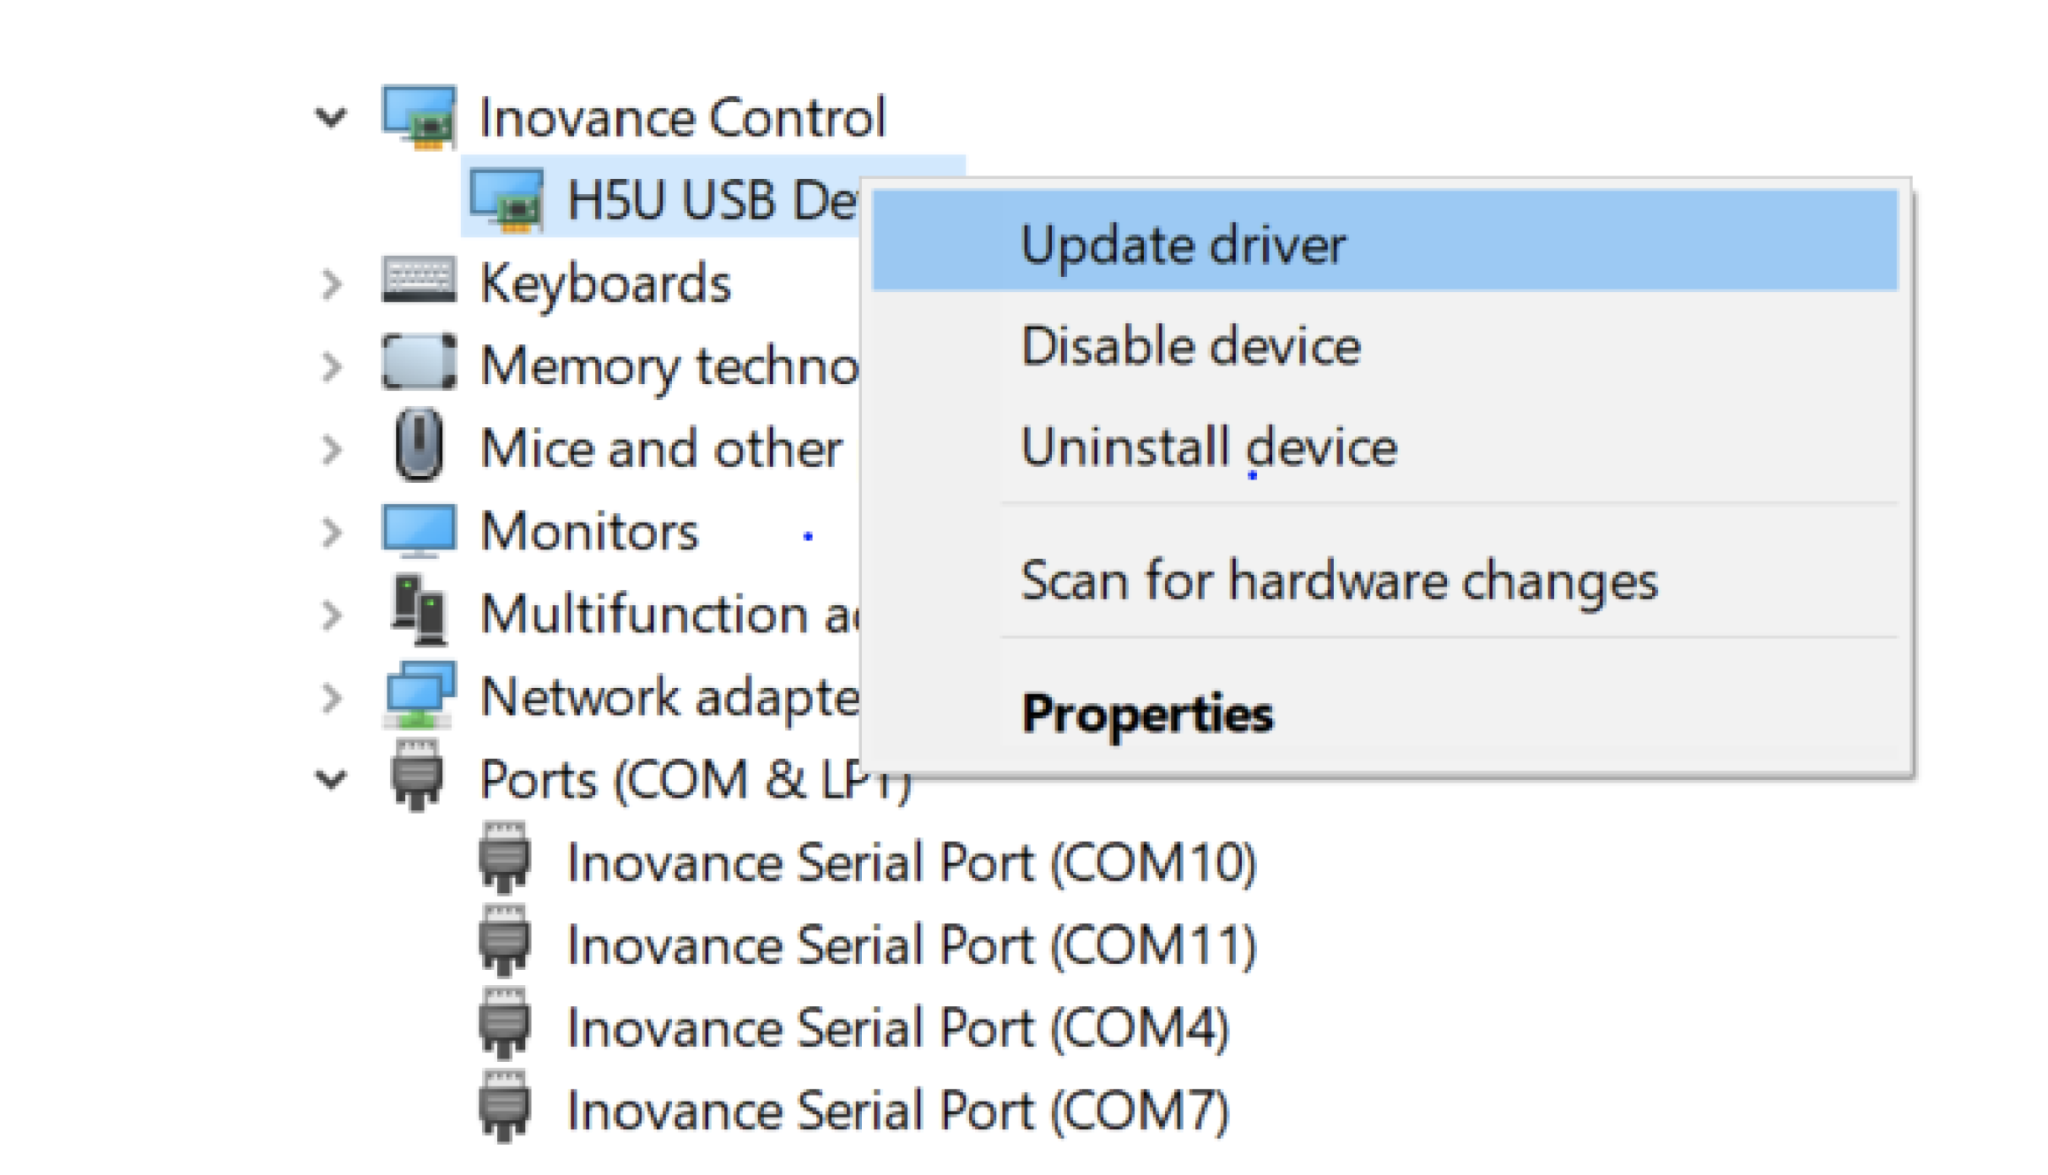Expand the Keyboards tree node
2048x1175 pixels.
[332, 284]
